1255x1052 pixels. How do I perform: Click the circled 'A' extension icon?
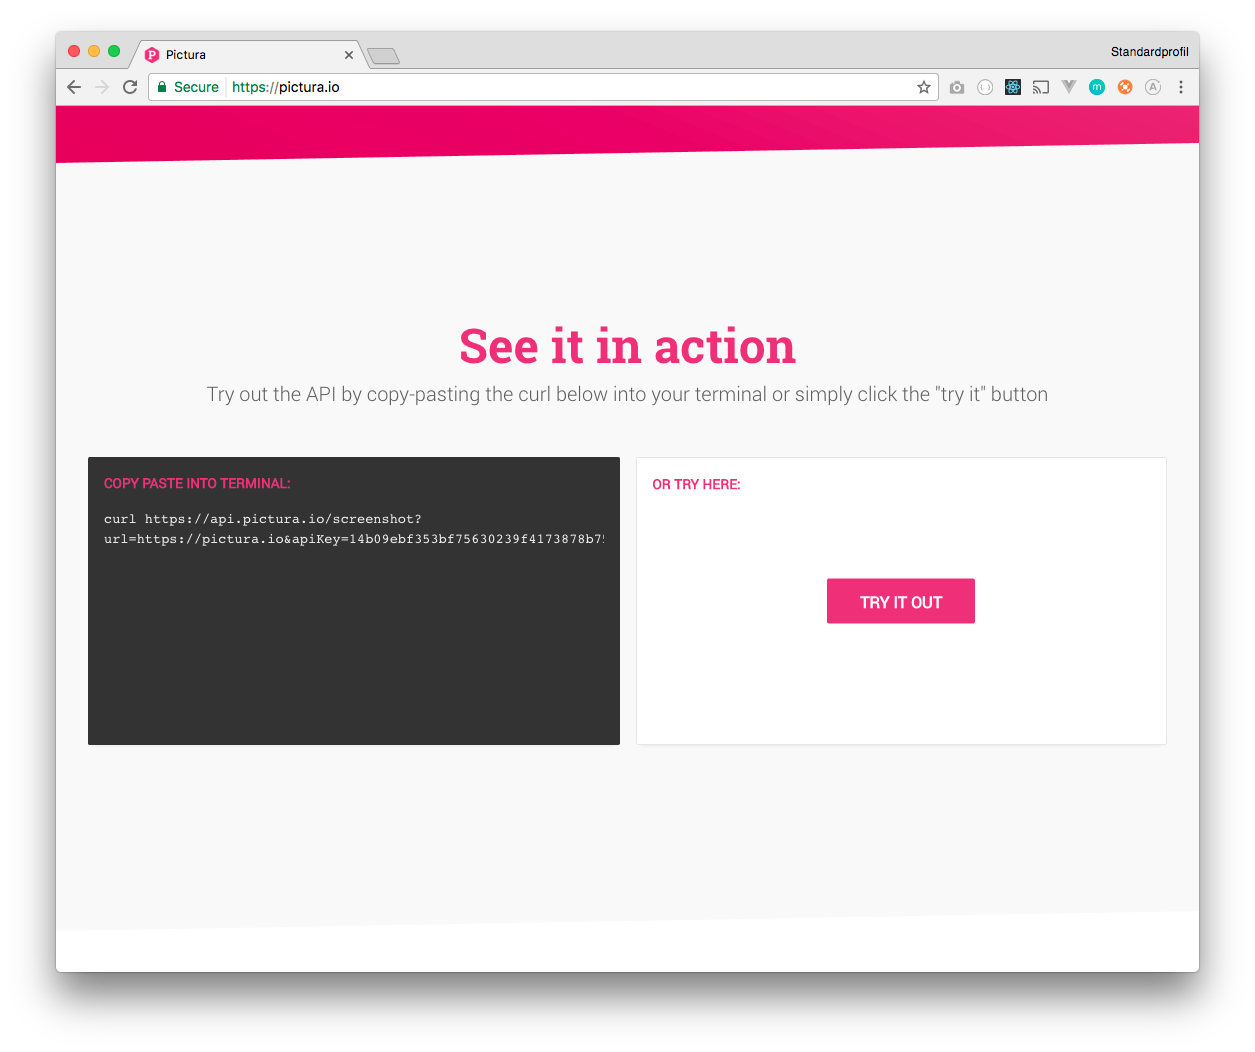1153,87
